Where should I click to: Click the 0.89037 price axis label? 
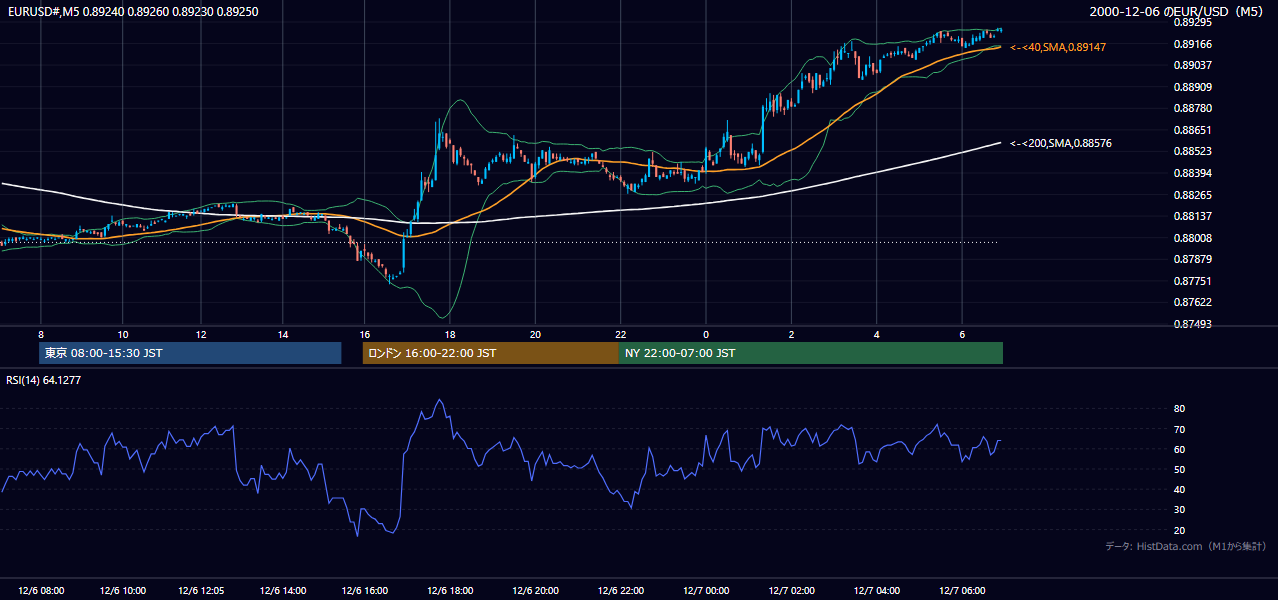pyautogui.click(x=1192, y=65)
